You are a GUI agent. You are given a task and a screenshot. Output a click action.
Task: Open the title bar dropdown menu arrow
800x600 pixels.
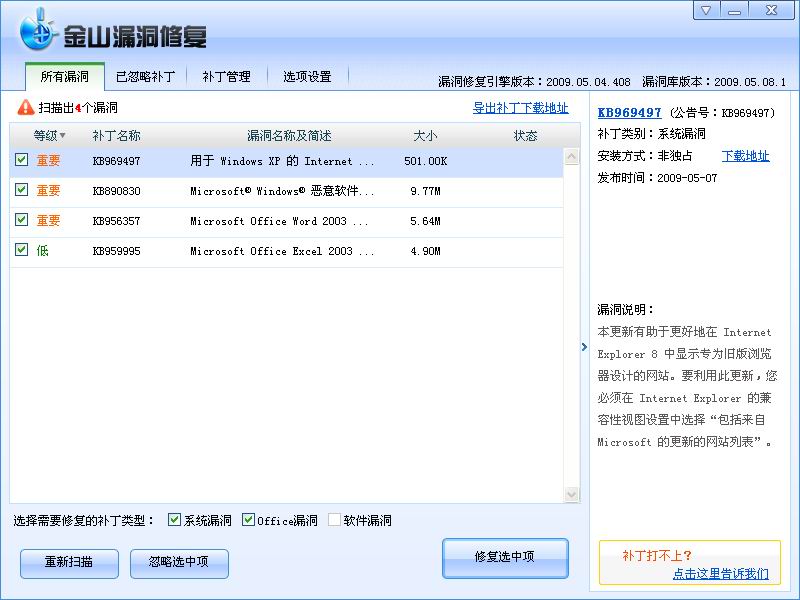click(x=706, y=10)
